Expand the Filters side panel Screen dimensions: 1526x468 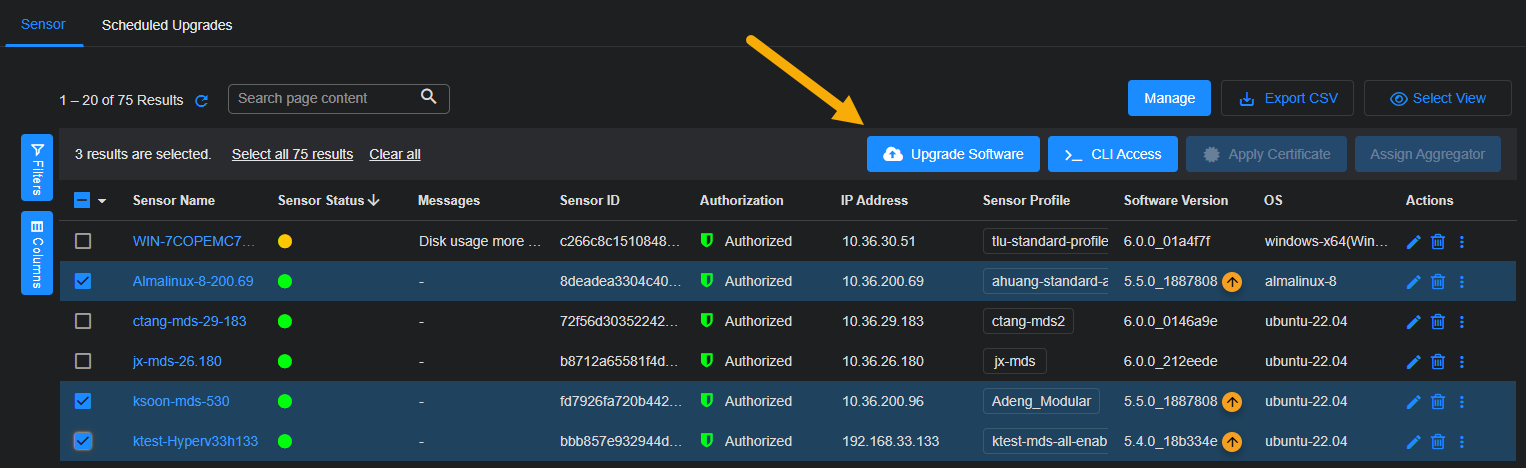pos(37,168)
